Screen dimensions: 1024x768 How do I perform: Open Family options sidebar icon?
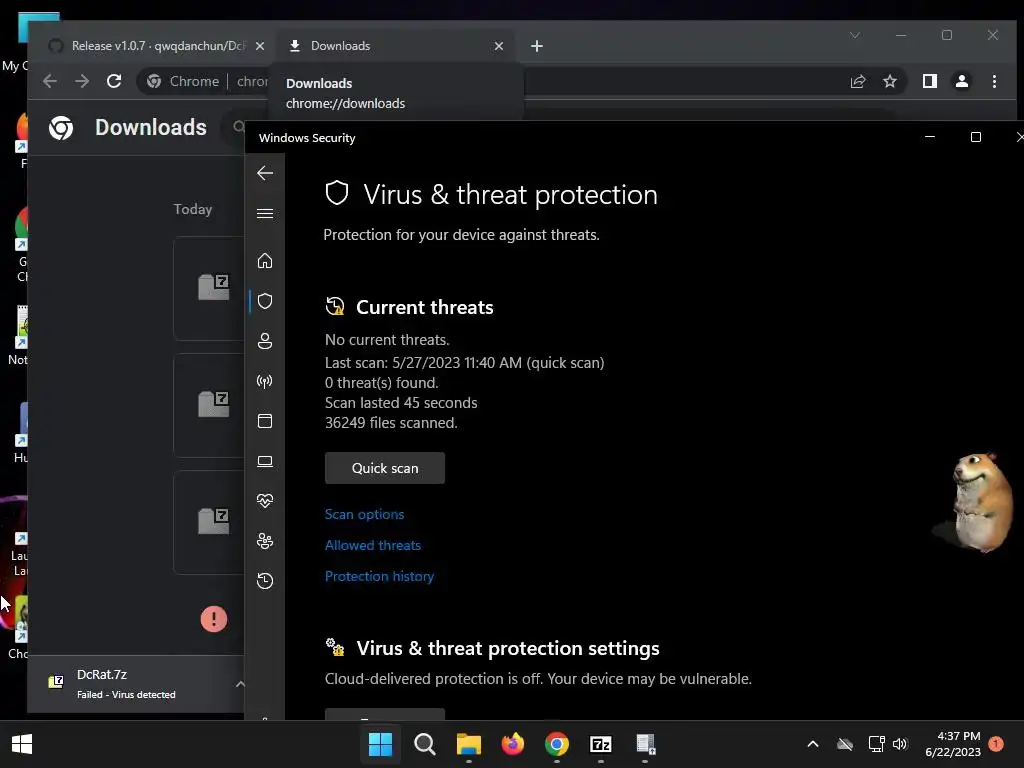click(264, 541)
